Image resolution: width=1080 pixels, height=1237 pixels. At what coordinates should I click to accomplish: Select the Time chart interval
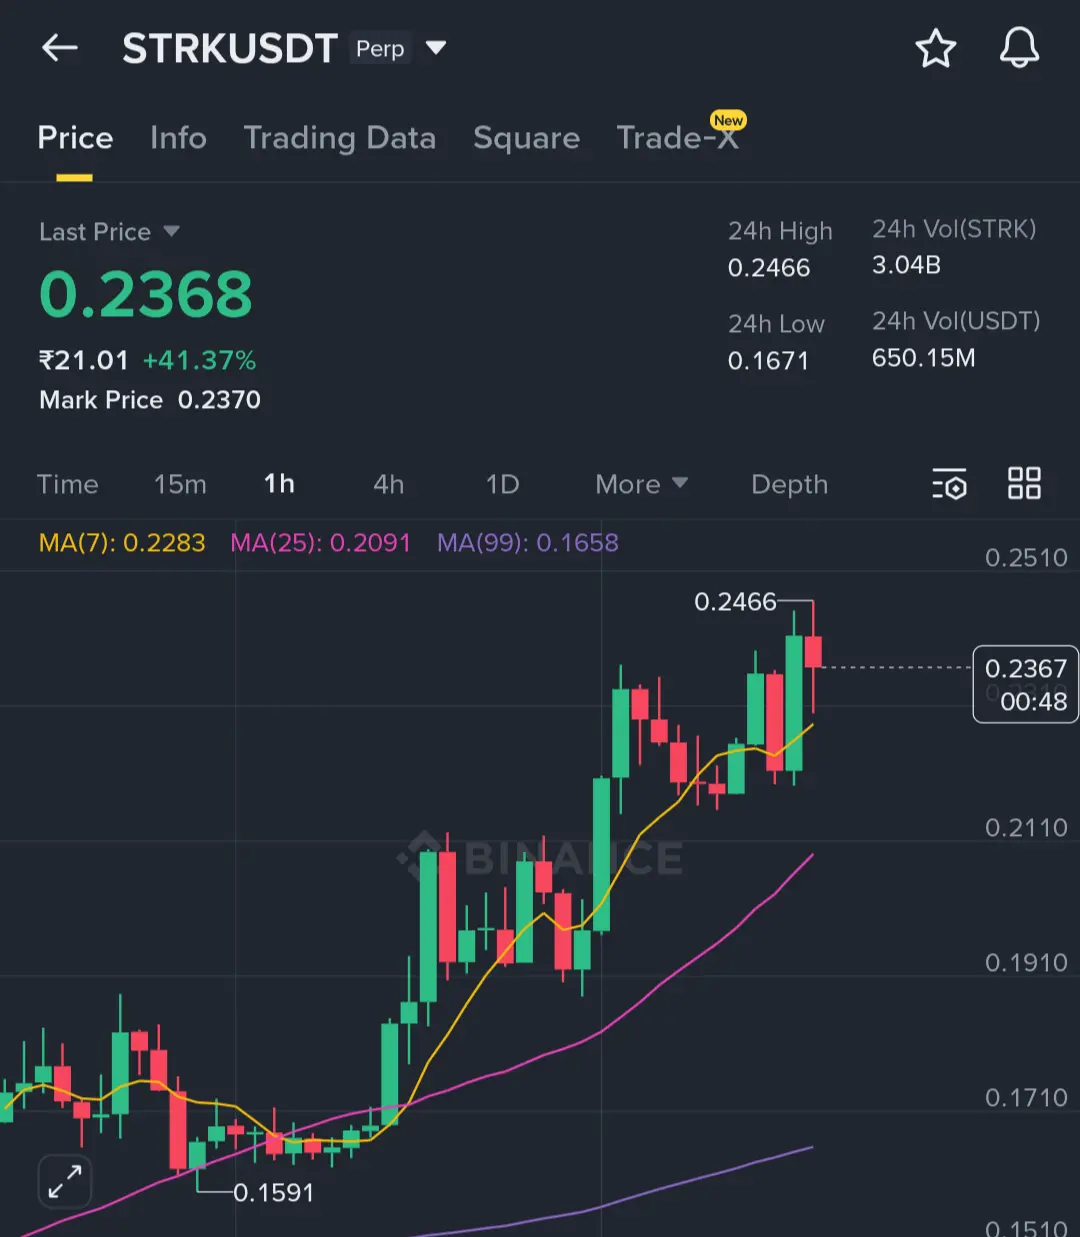68,484
